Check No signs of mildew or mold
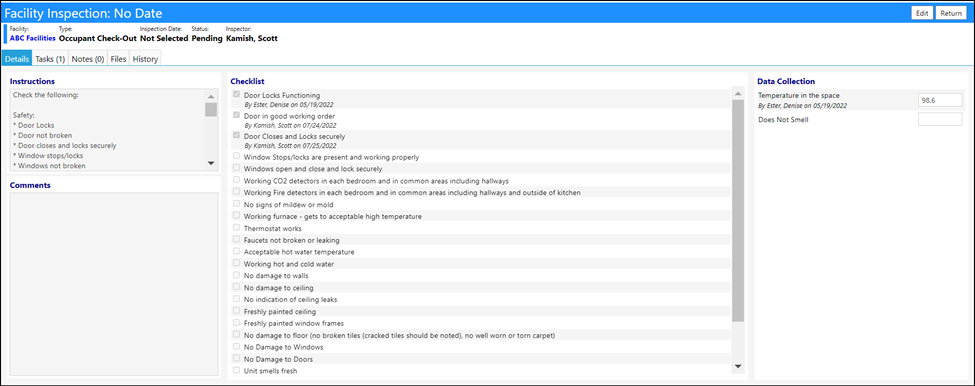 click(236, 204)
